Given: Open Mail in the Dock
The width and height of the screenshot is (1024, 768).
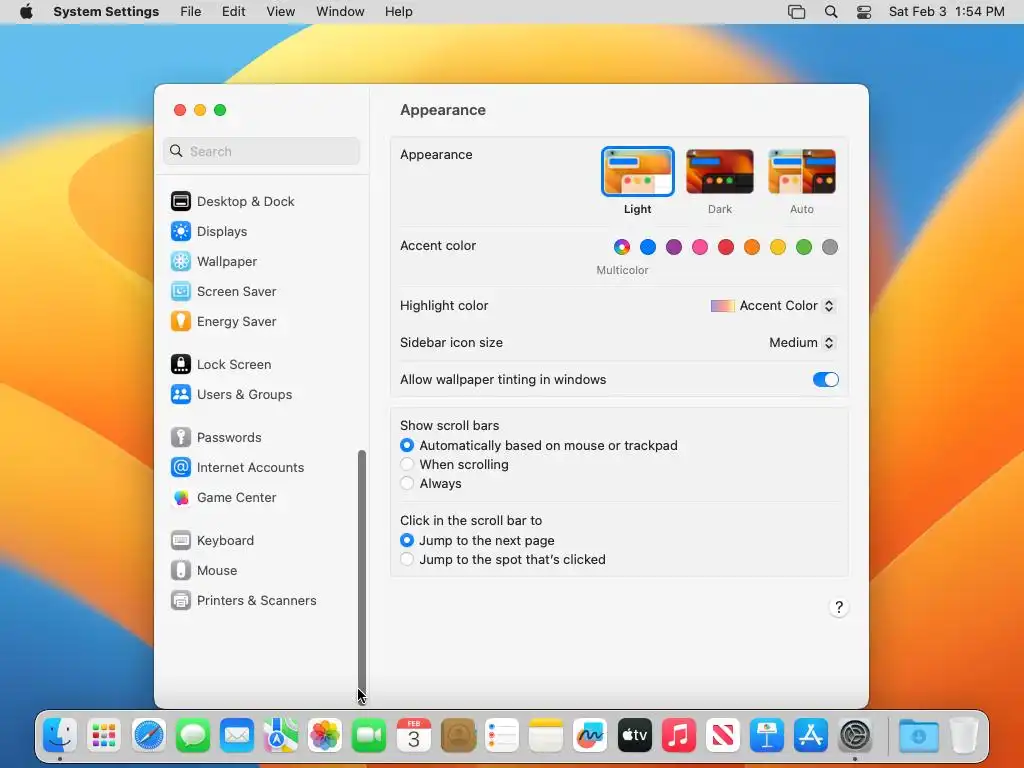Looking at the screenshot, I should pos(236,735).
